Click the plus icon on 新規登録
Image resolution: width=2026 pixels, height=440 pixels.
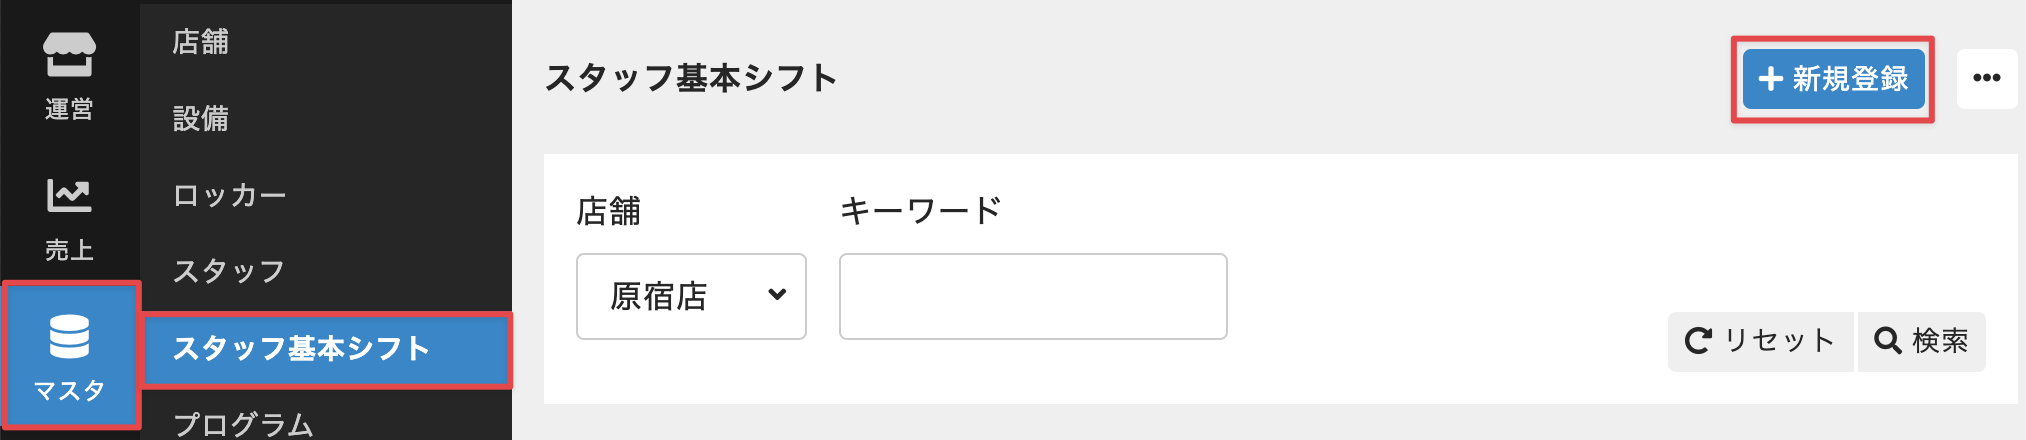(x=1770, y=79)
